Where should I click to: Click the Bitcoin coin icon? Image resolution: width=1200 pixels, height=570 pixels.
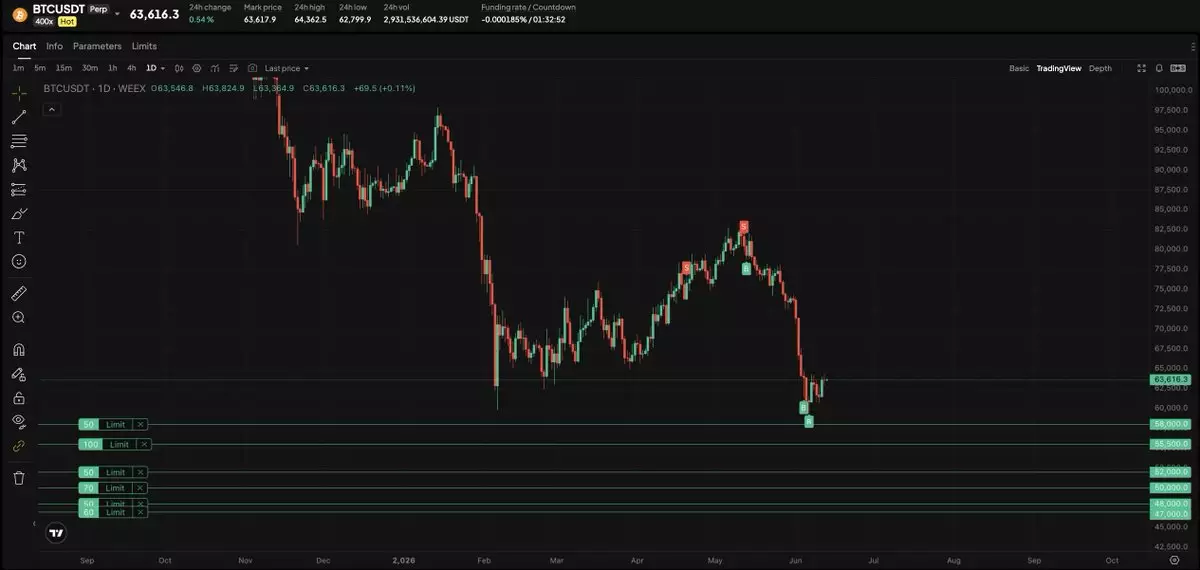(x=19, y=14)
